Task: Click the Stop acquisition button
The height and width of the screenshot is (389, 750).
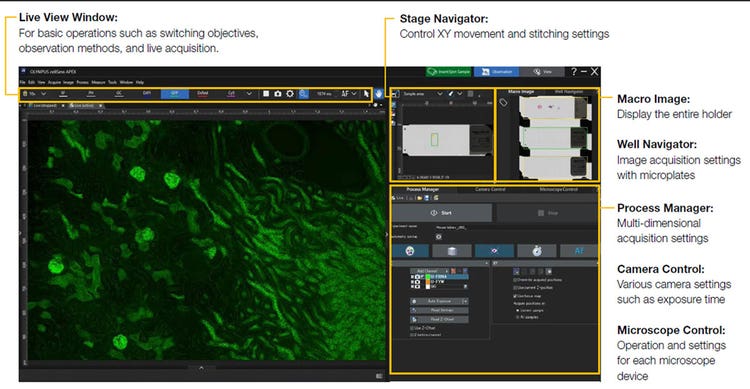Action: pos(547,213)
